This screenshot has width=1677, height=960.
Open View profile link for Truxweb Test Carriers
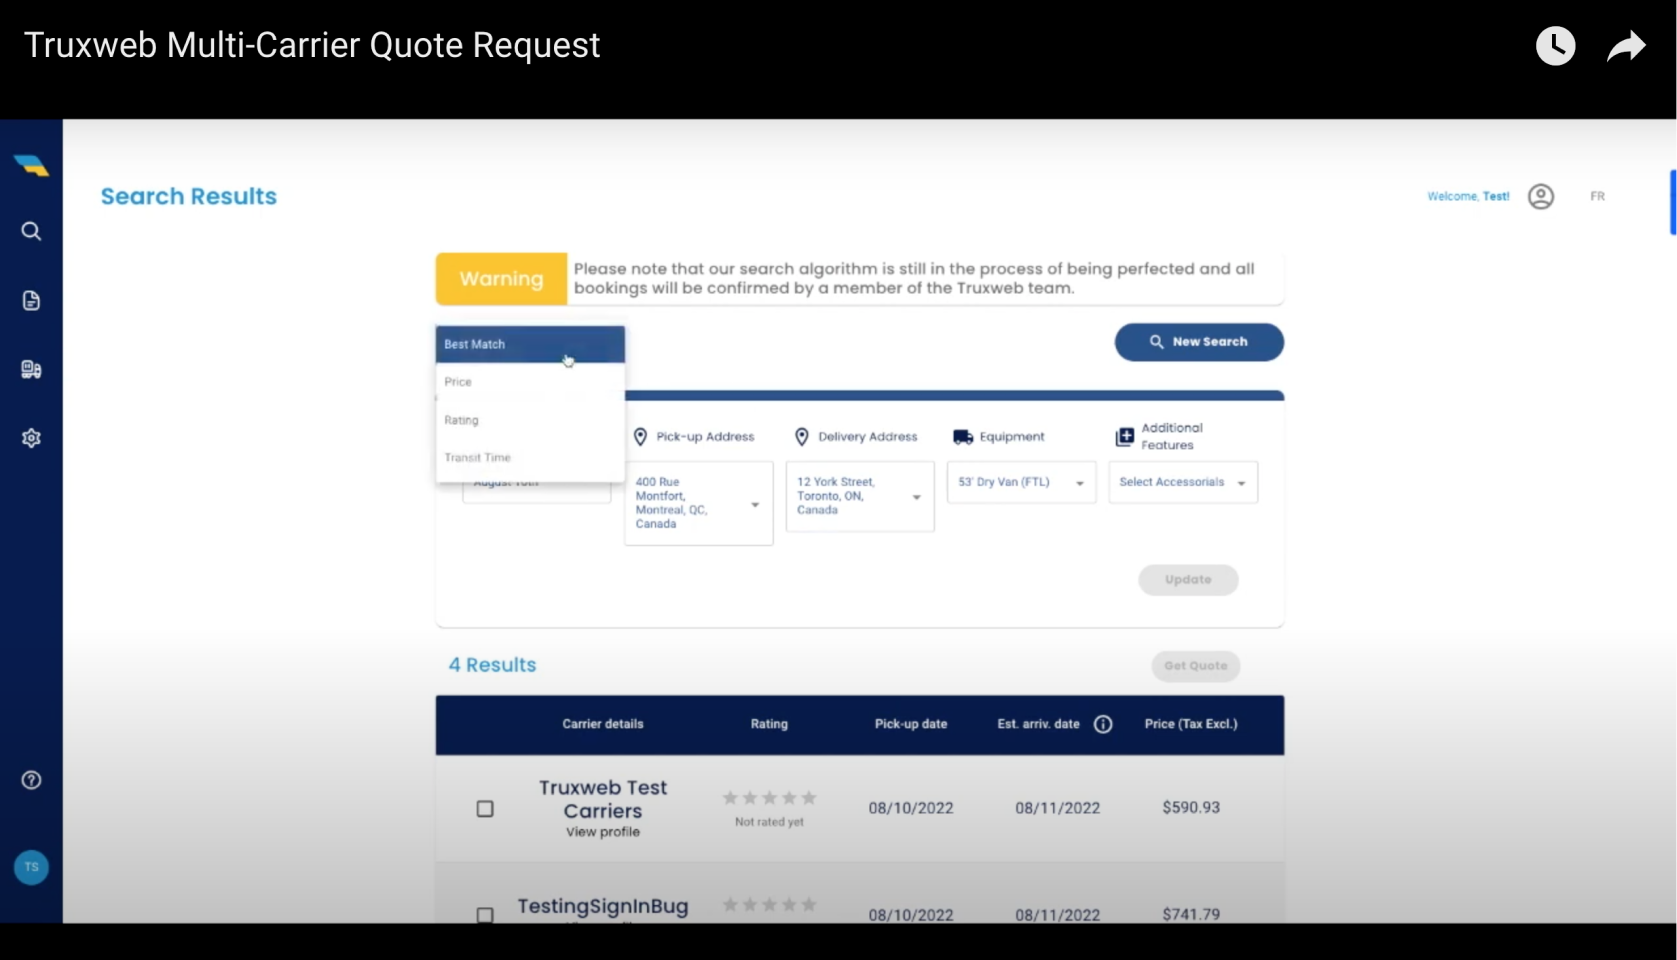[x=602, y=832]
